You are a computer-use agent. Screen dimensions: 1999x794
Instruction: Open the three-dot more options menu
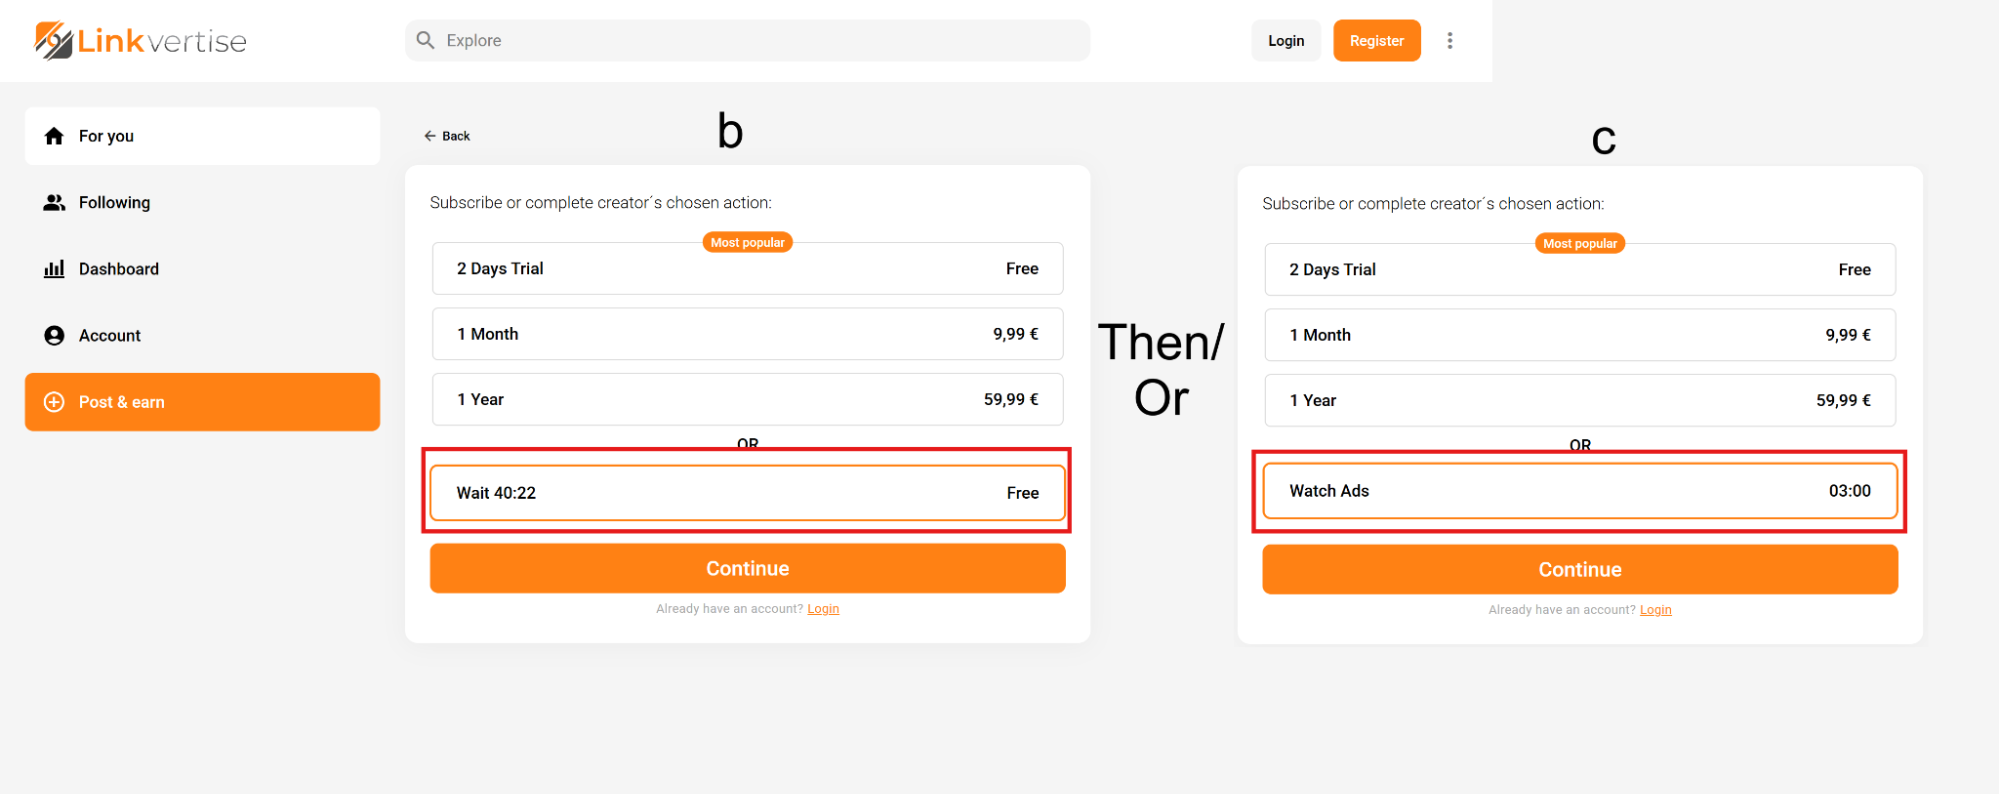[x=1450, y=41]
